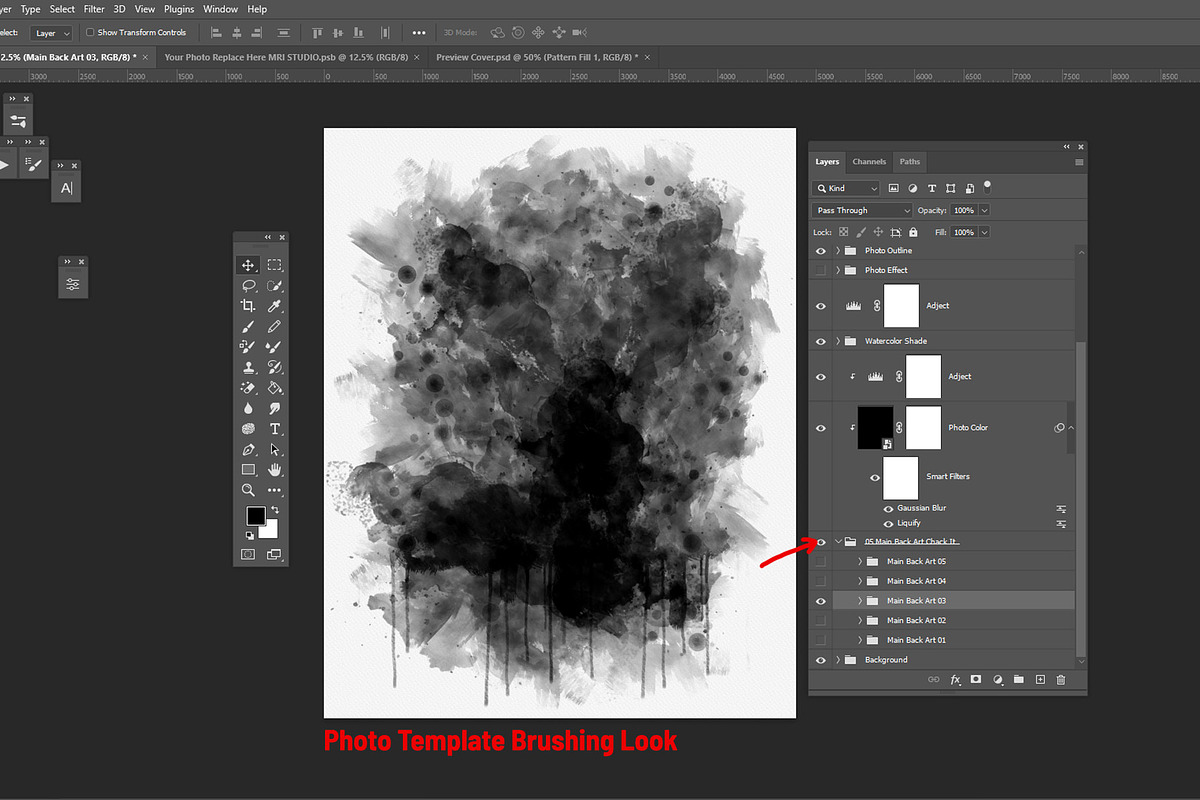Open the Pass Through blend mode dropdown
This screenshot has height=800, width=1200.
[863, 211]
